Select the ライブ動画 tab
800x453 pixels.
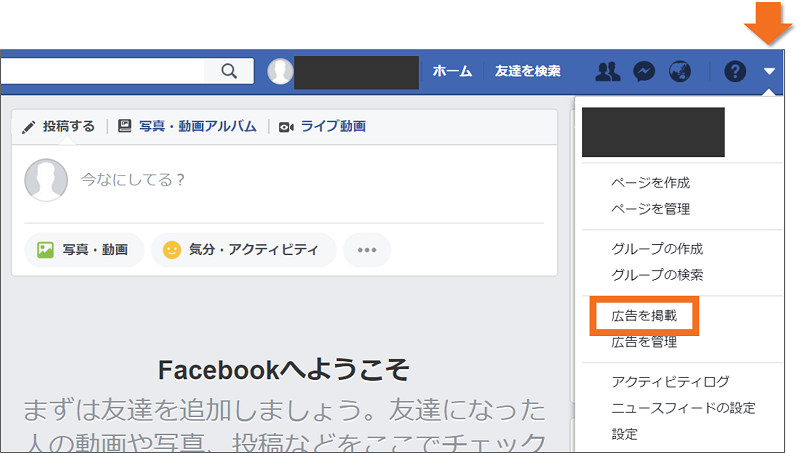[x=322, y=126]
